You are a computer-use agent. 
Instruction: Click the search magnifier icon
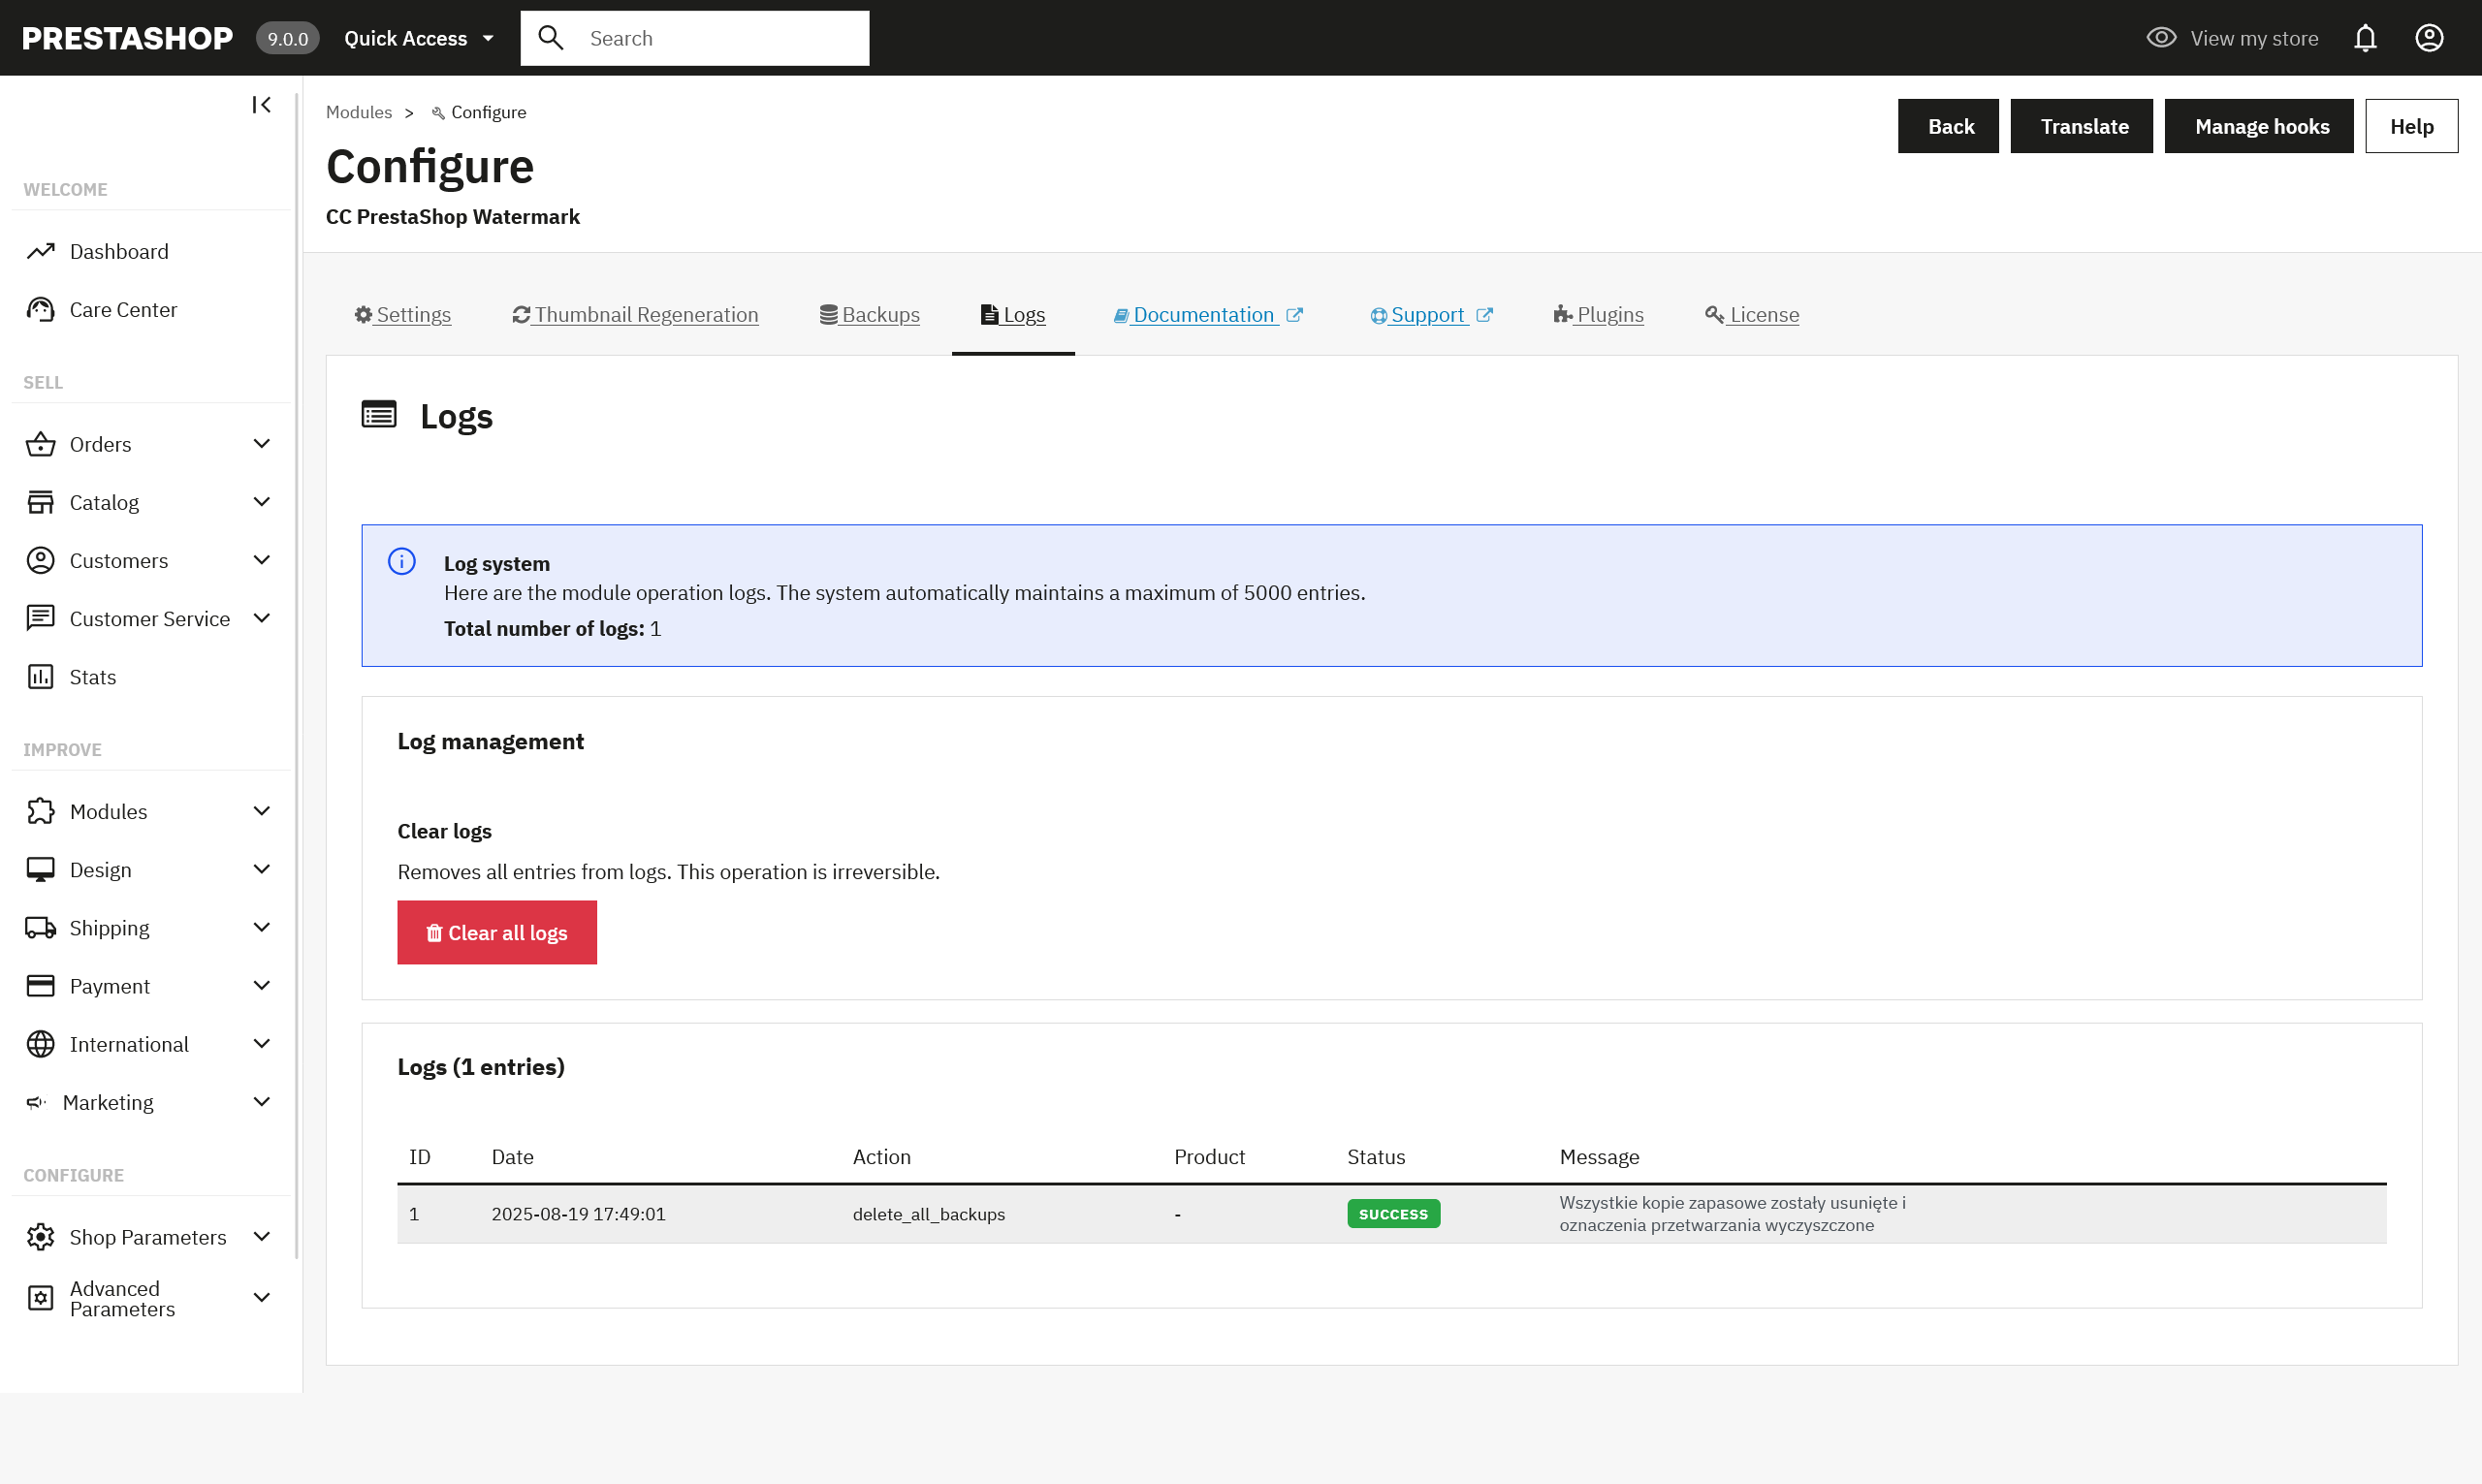tap(551, 38)
